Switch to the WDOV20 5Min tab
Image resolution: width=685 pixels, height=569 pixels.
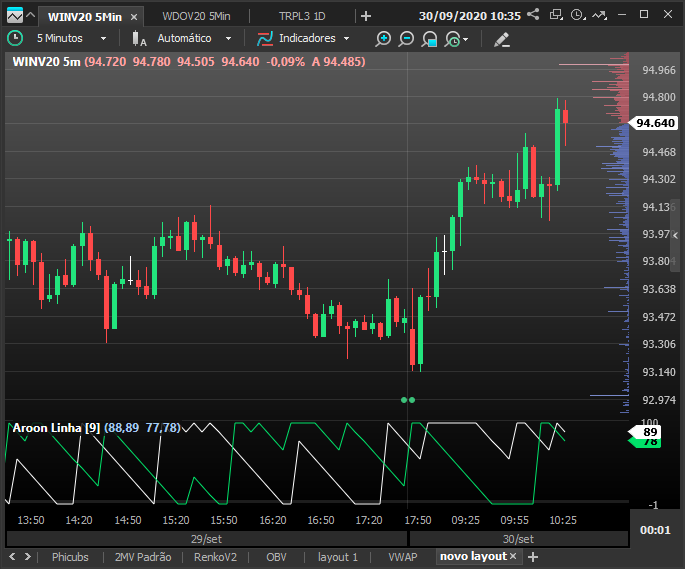click(196, 16)
